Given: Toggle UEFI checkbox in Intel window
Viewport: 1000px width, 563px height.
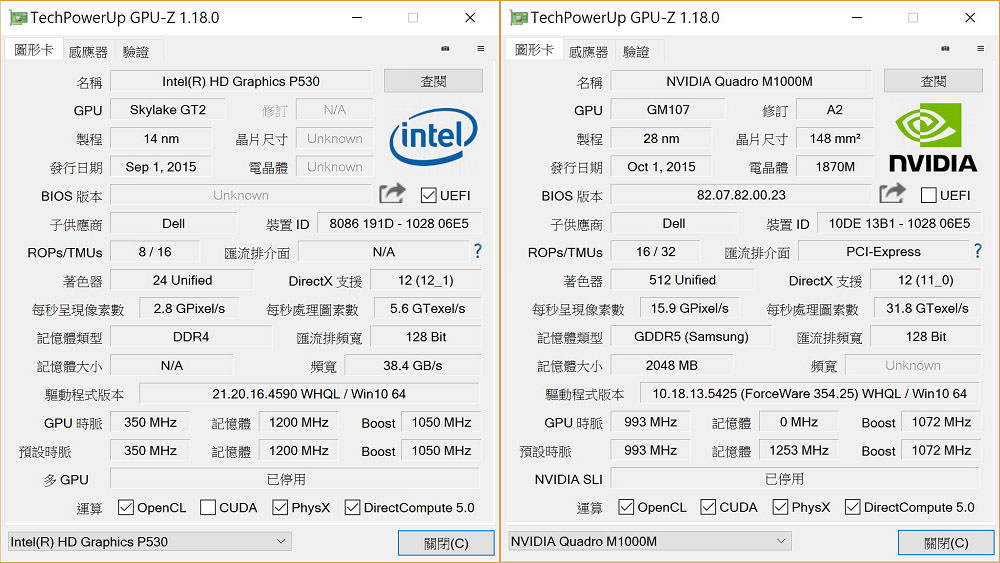Looking at the screenshot, I should click(x=429, y=195).
